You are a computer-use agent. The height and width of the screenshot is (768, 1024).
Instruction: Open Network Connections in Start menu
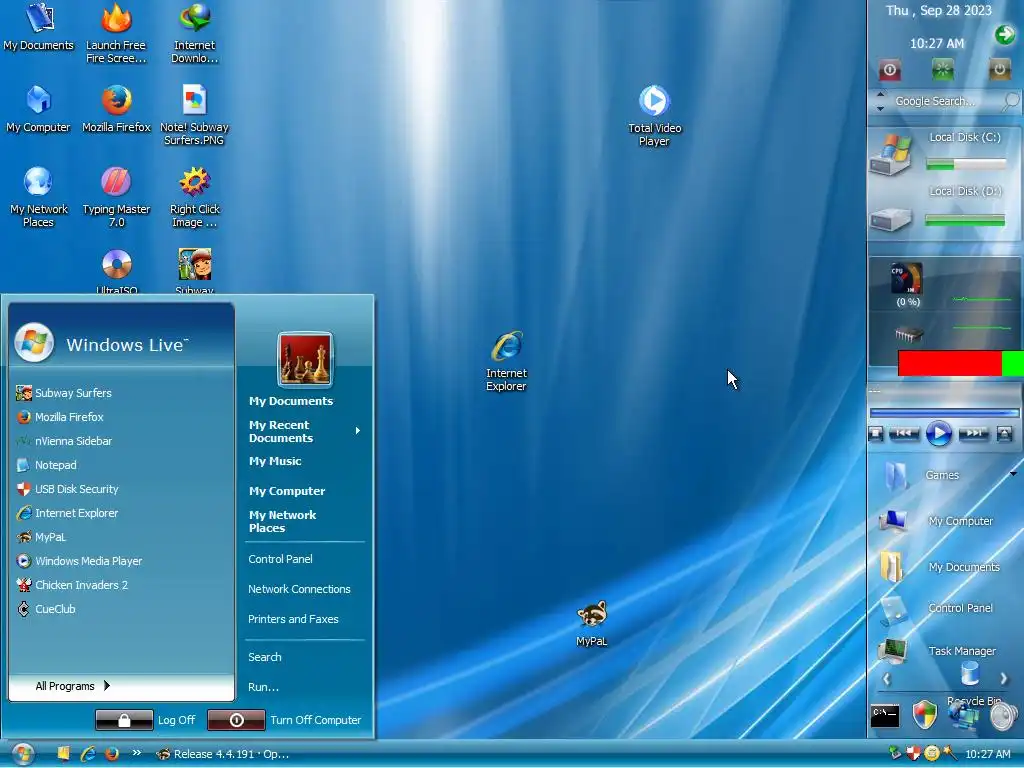(299, 589)
